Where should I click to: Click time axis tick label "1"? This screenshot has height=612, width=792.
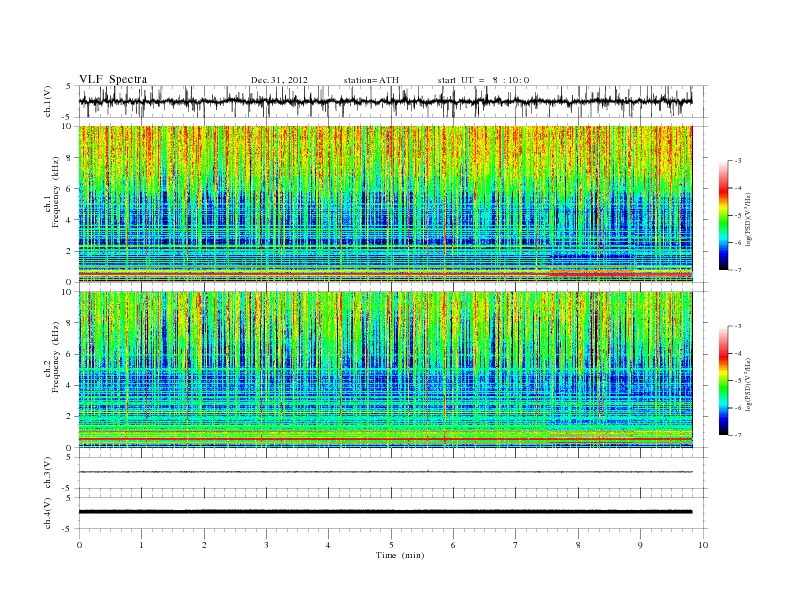click(141, 545)
